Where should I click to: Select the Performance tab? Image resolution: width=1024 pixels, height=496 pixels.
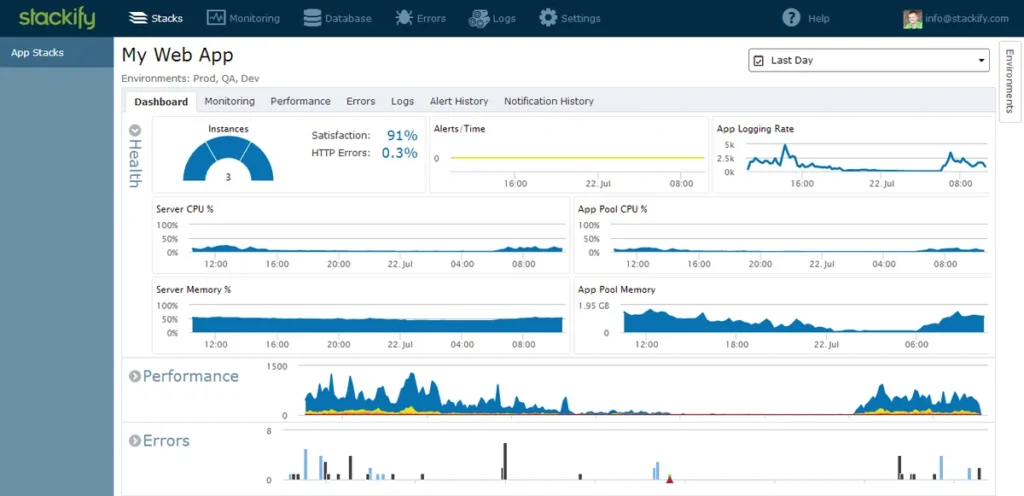(300, 101)
